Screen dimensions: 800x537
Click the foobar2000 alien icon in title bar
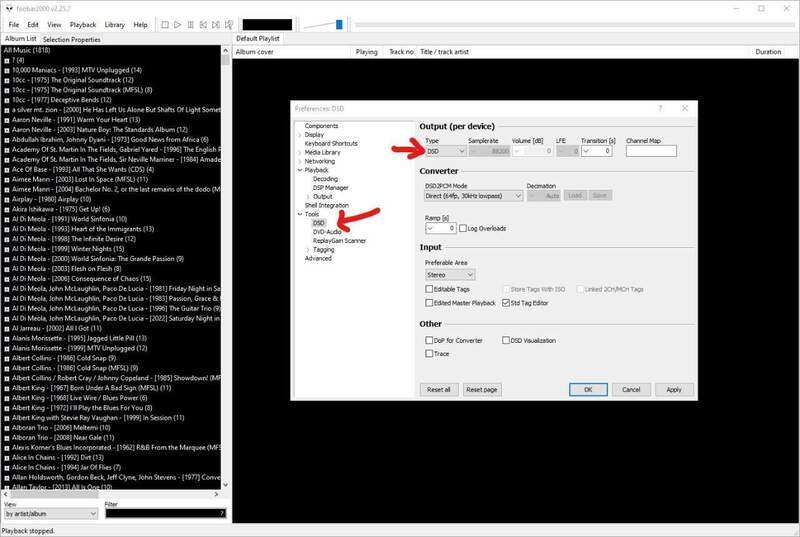9,9
